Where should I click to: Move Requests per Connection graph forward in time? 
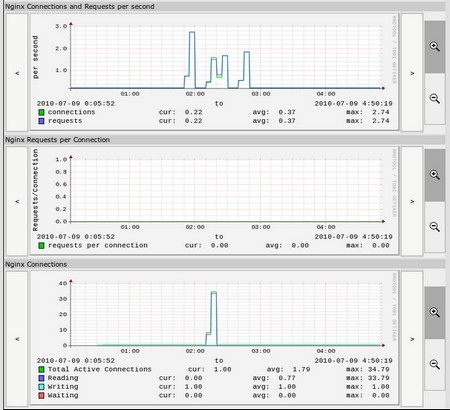[412, 201]
